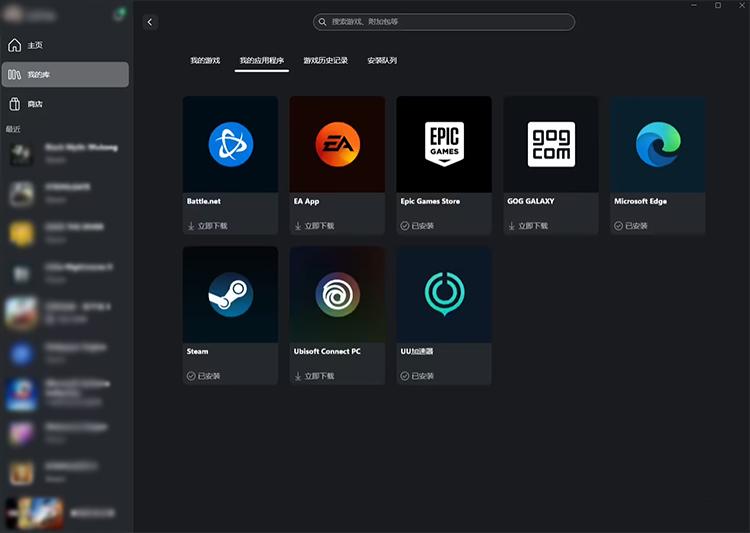Open the UU加速器 app tile

coord(444,296)
